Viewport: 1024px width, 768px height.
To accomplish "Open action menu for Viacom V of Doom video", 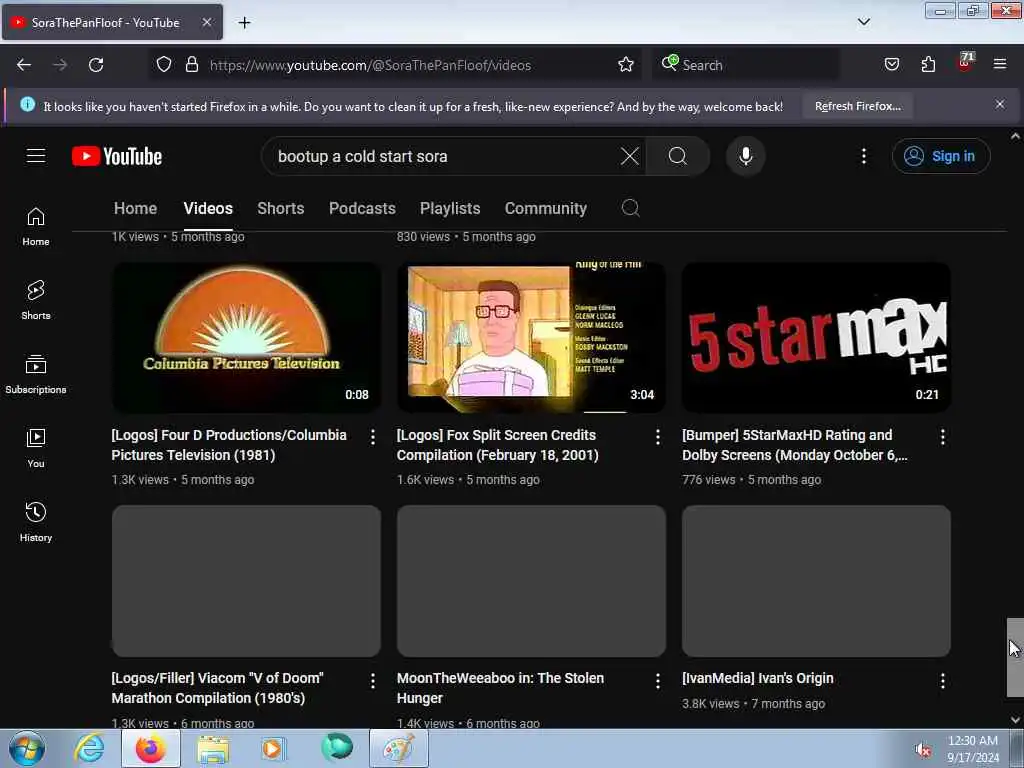I will 372,680.
